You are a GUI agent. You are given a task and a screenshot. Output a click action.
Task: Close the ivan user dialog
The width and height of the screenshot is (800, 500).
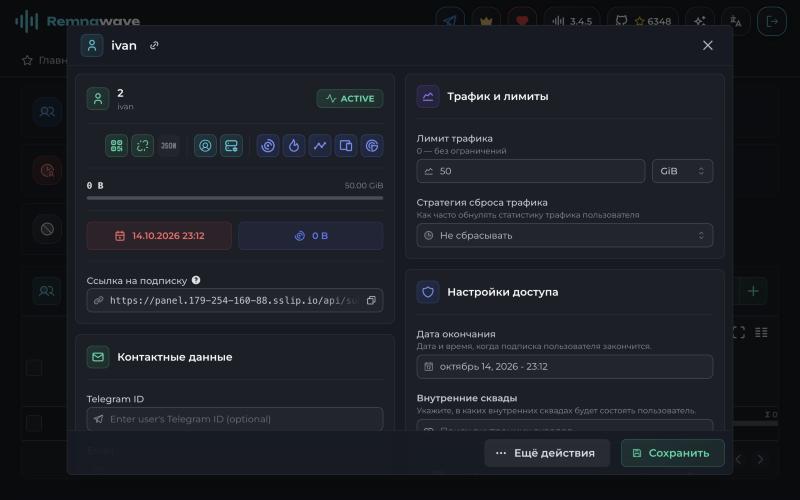[x=707, y=45]
